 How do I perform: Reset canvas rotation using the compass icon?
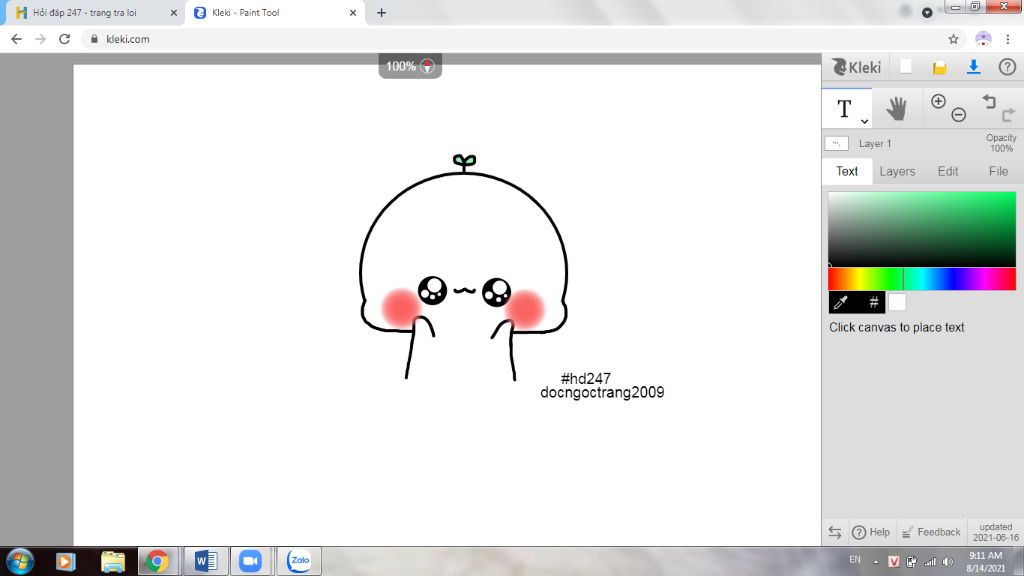point(427,66)
